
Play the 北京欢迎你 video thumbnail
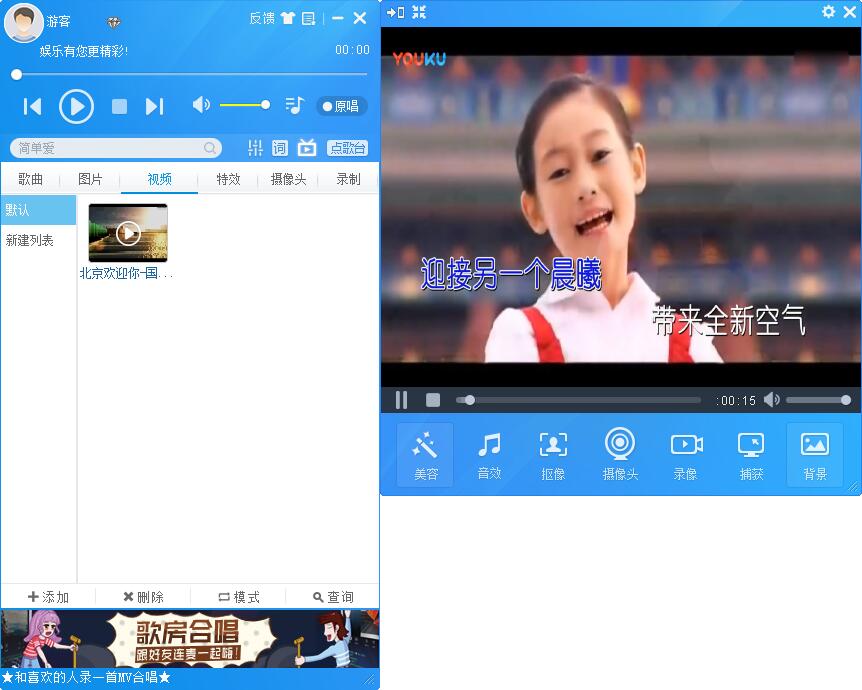tap(128, 233)
